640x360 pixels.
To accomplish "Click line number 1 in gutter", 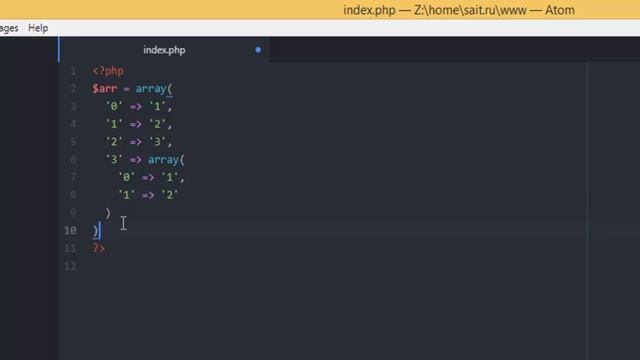I will 73,71.
